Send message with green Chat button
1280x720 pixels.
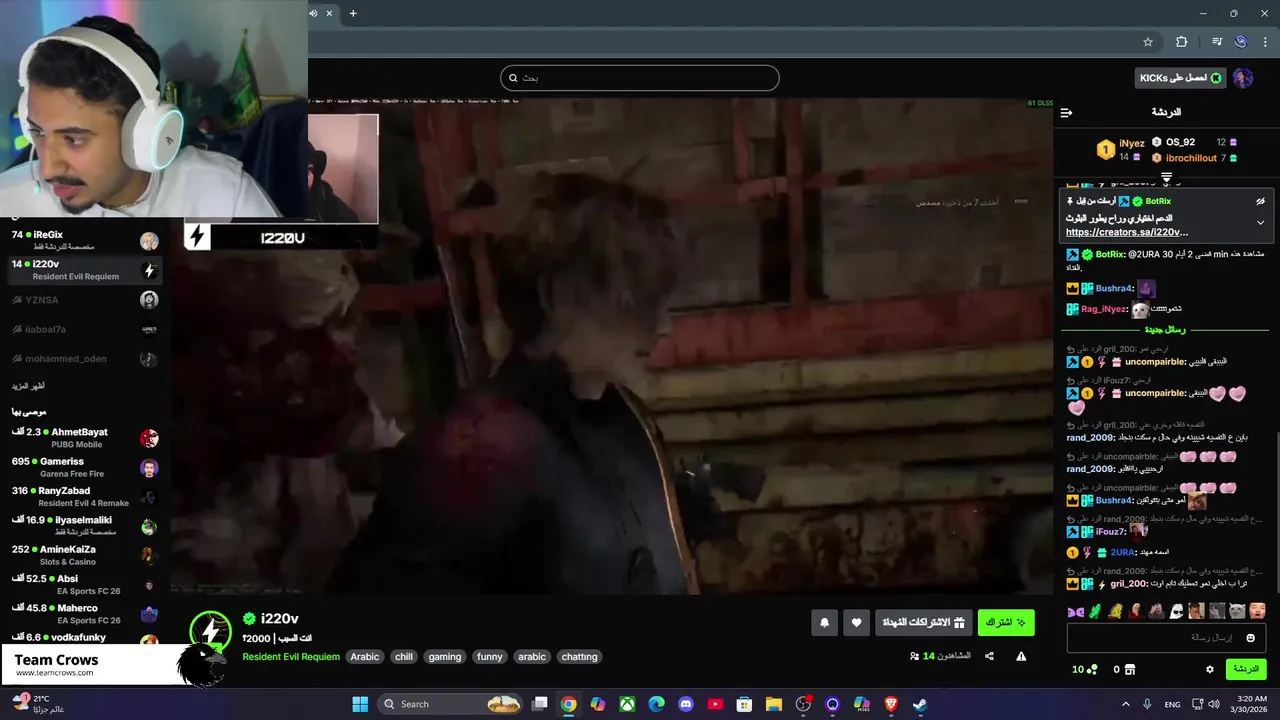click(1246, 669)
